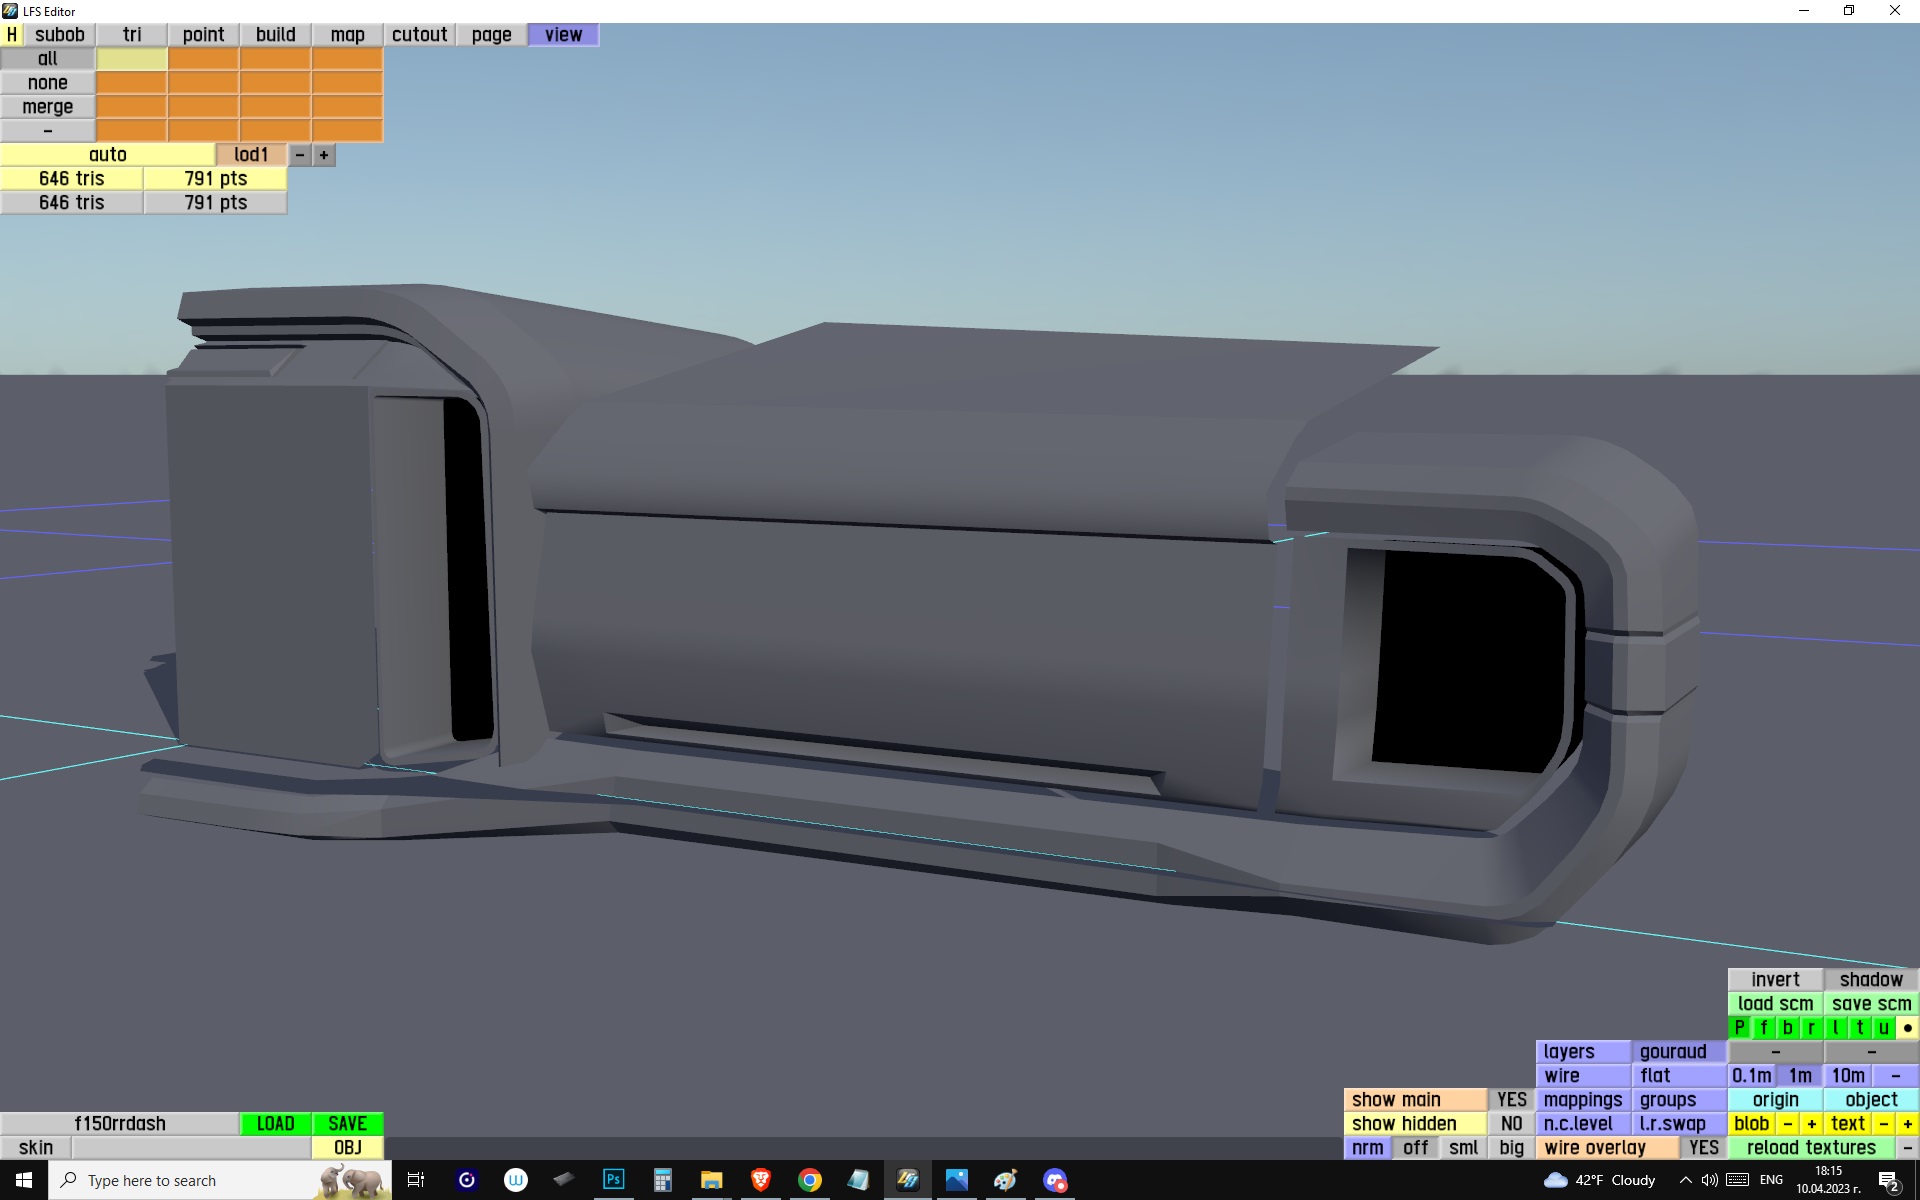Click the H hide-interface button
This screenshot has height=1200, width=1920.
point(12,34)
